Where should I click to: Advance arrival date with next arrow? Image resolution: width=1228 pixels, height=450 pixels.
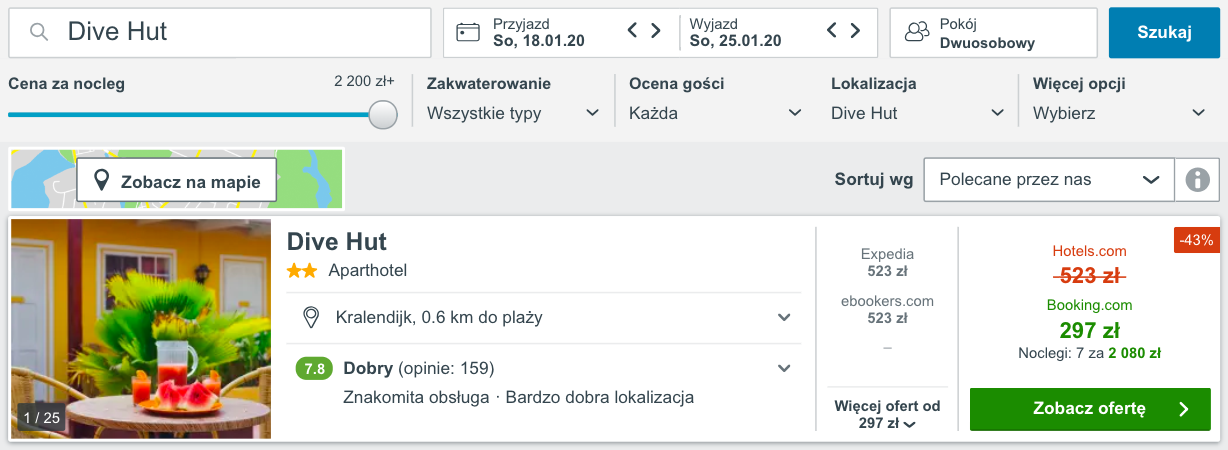coord(656,31)
